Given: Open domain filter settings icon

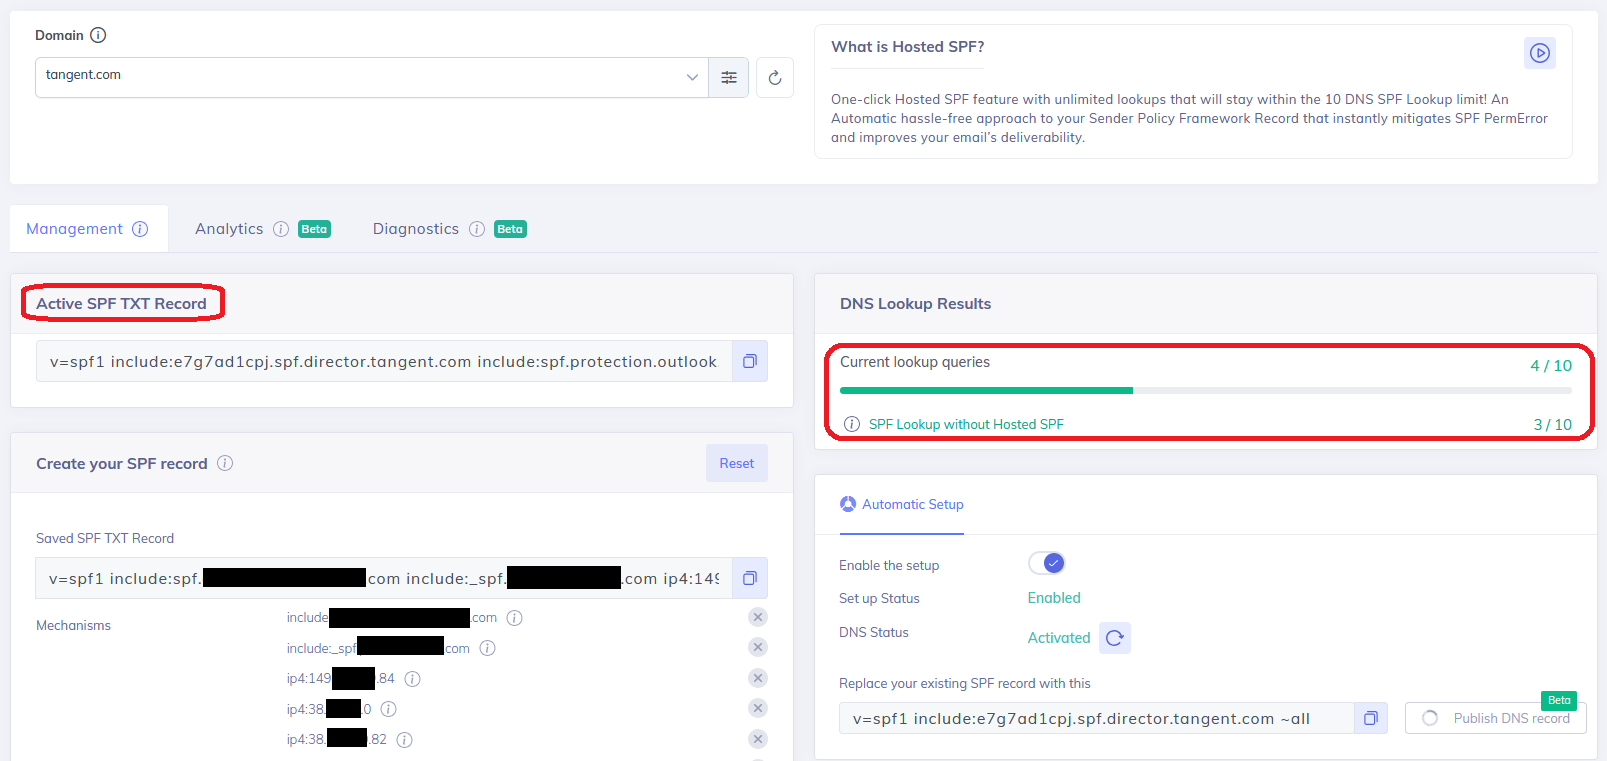Looking at the screenshot, I should pos(729,78).
